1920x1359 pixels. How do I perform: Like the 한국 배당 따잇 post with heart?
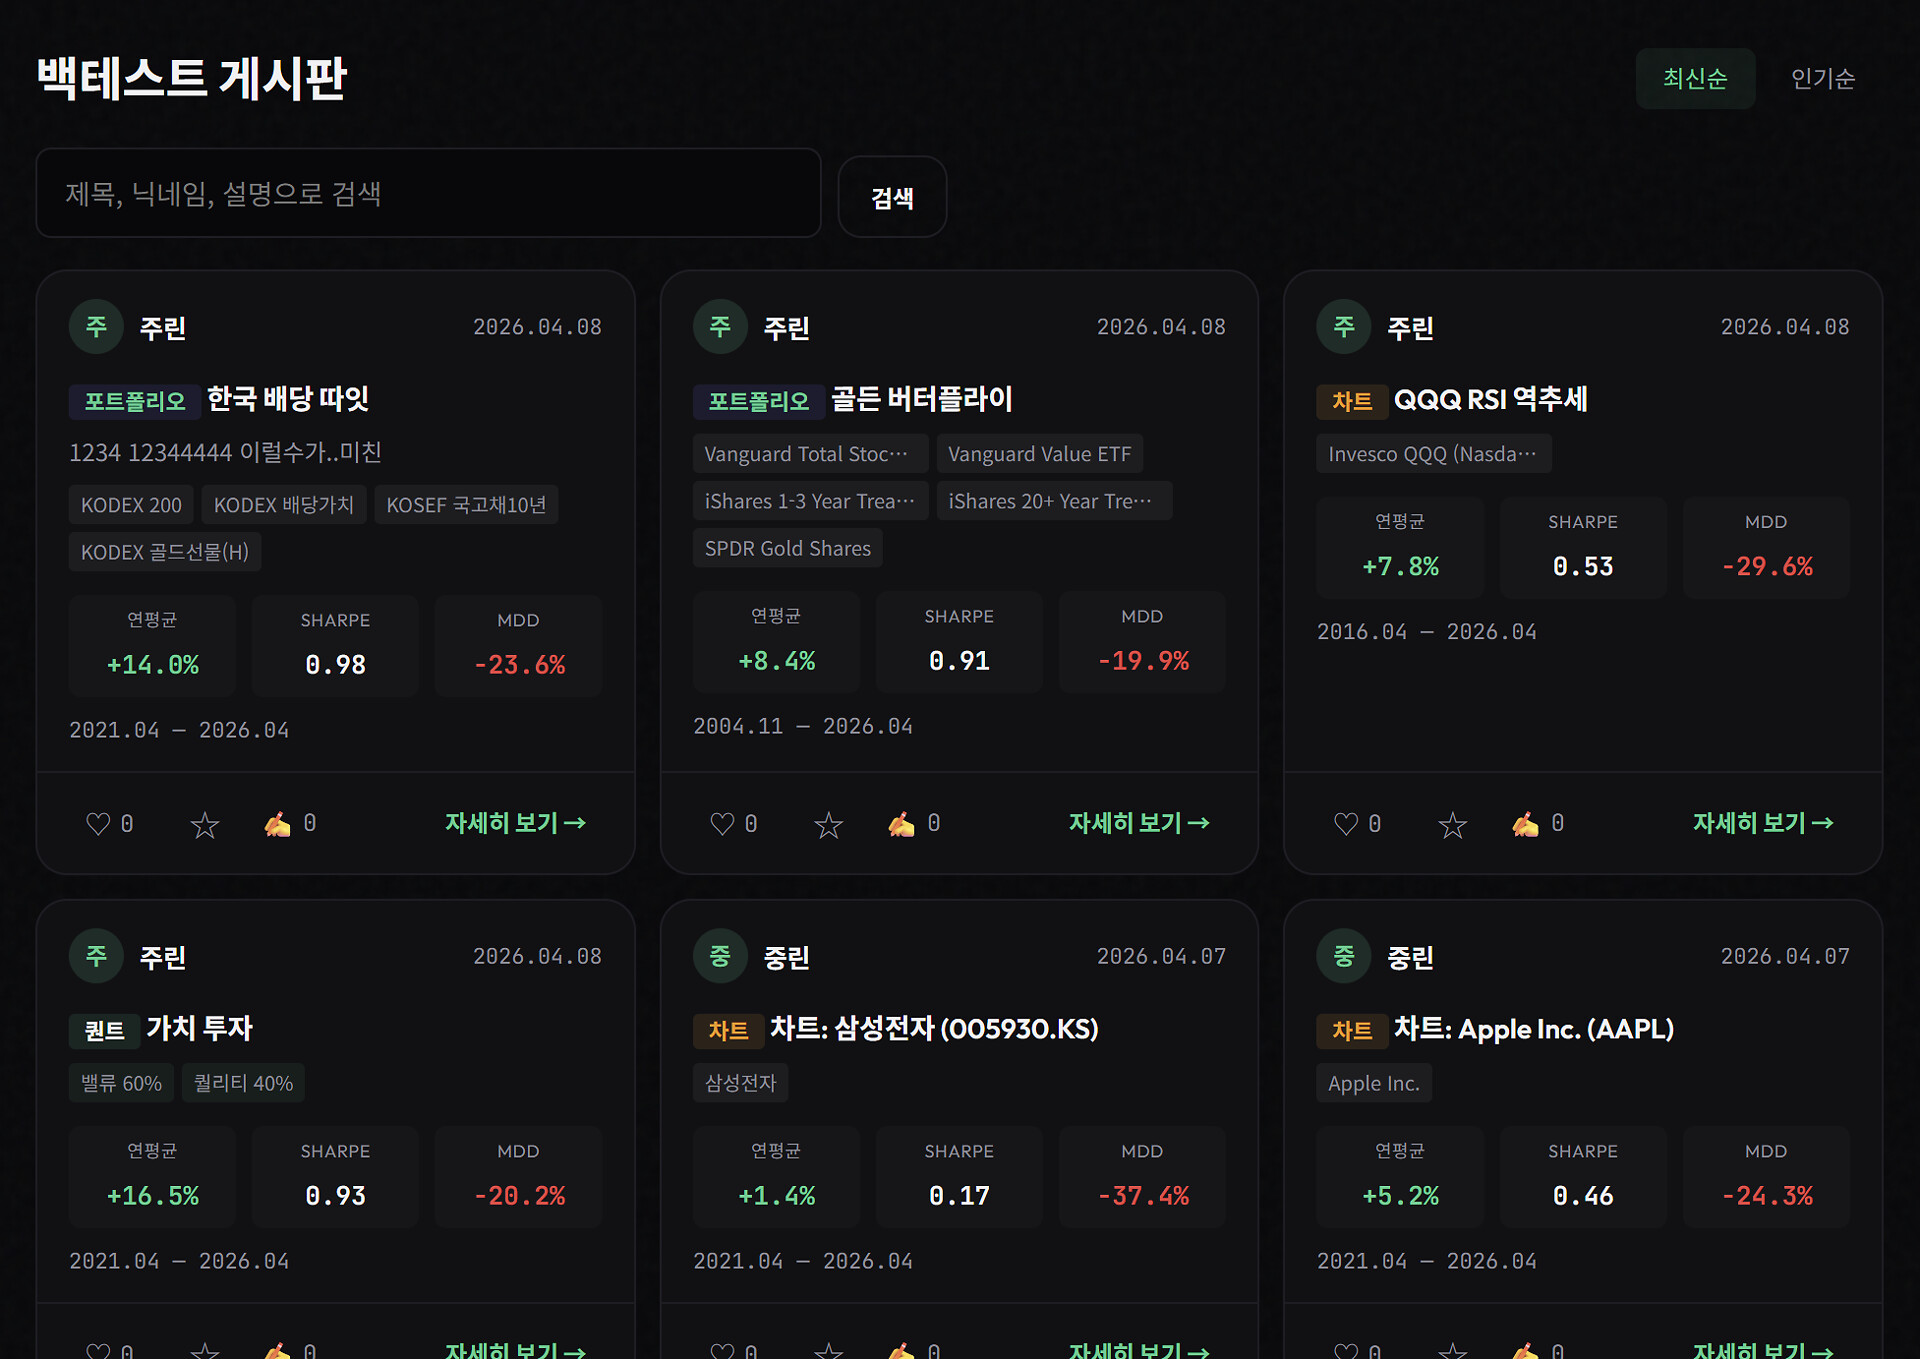pos(98,824)
